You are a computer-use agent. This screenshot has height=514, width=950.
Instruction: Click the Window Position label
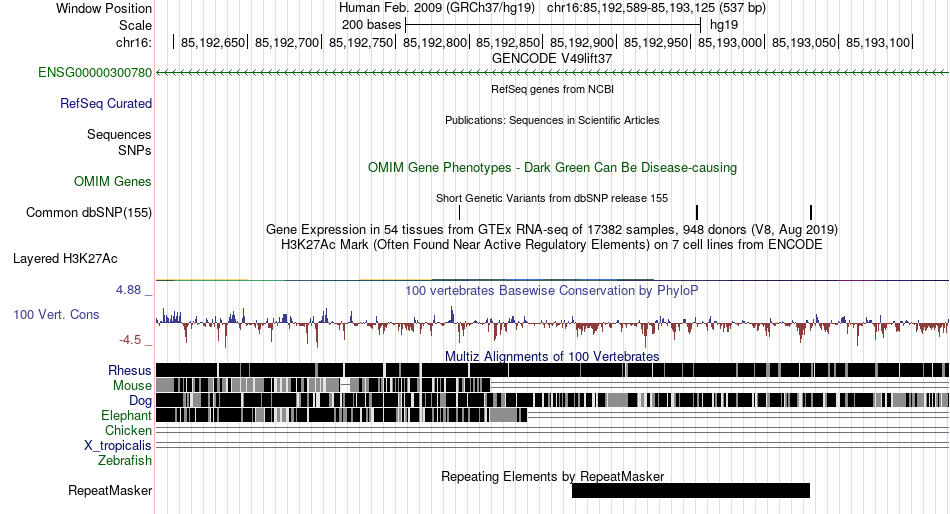click(x=104, y=8)
